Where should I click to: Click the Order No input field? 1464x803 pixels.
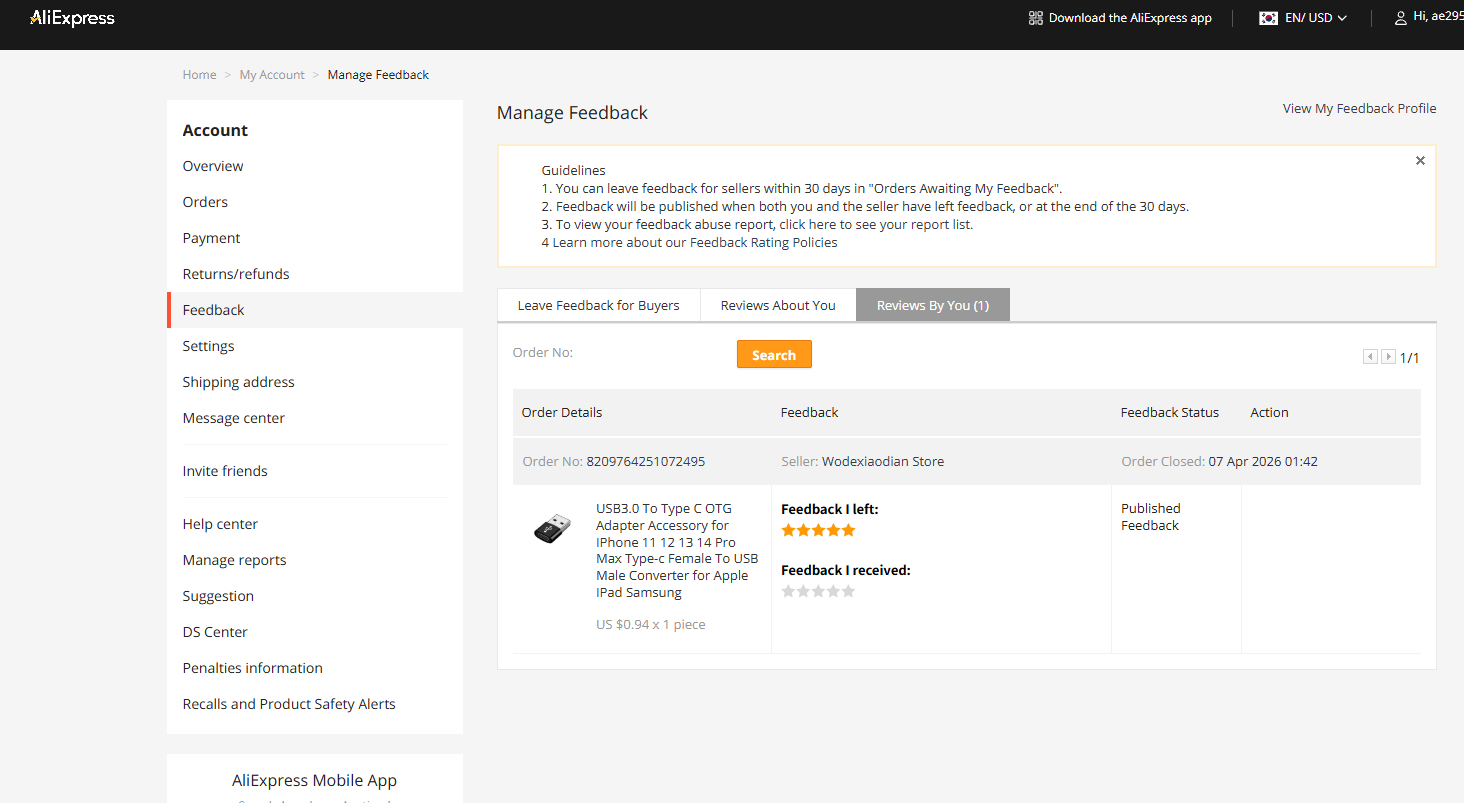[x=655, y=354]
